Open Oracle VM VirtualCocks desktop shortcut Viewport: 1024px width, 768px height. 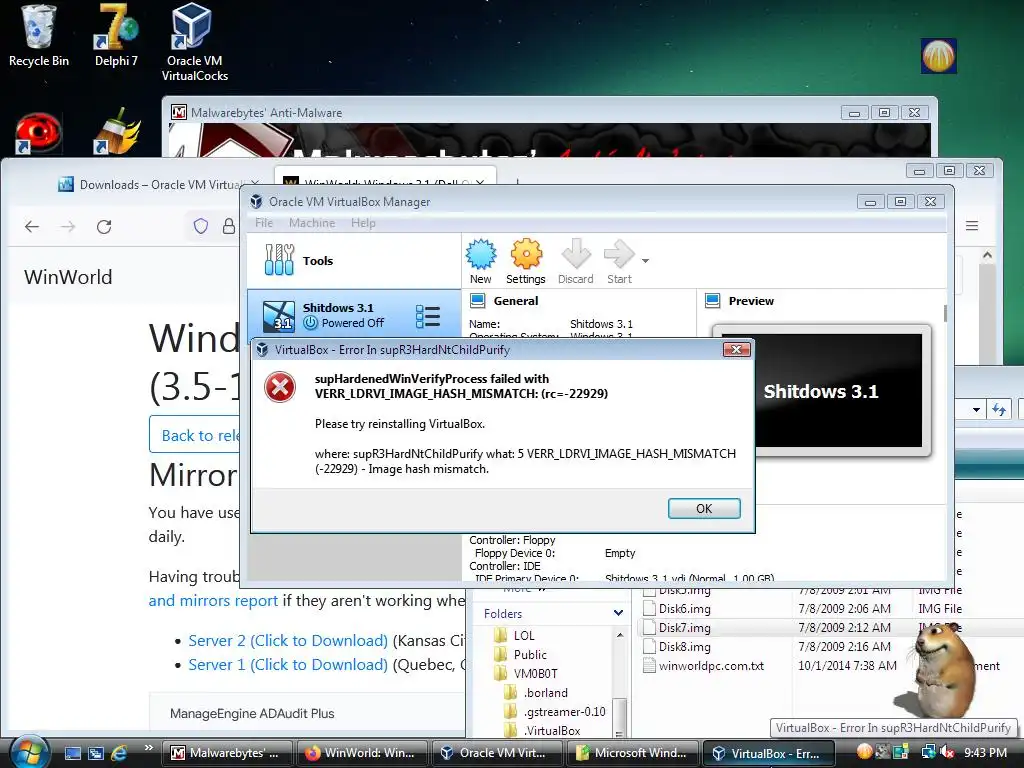coord(194,43)
